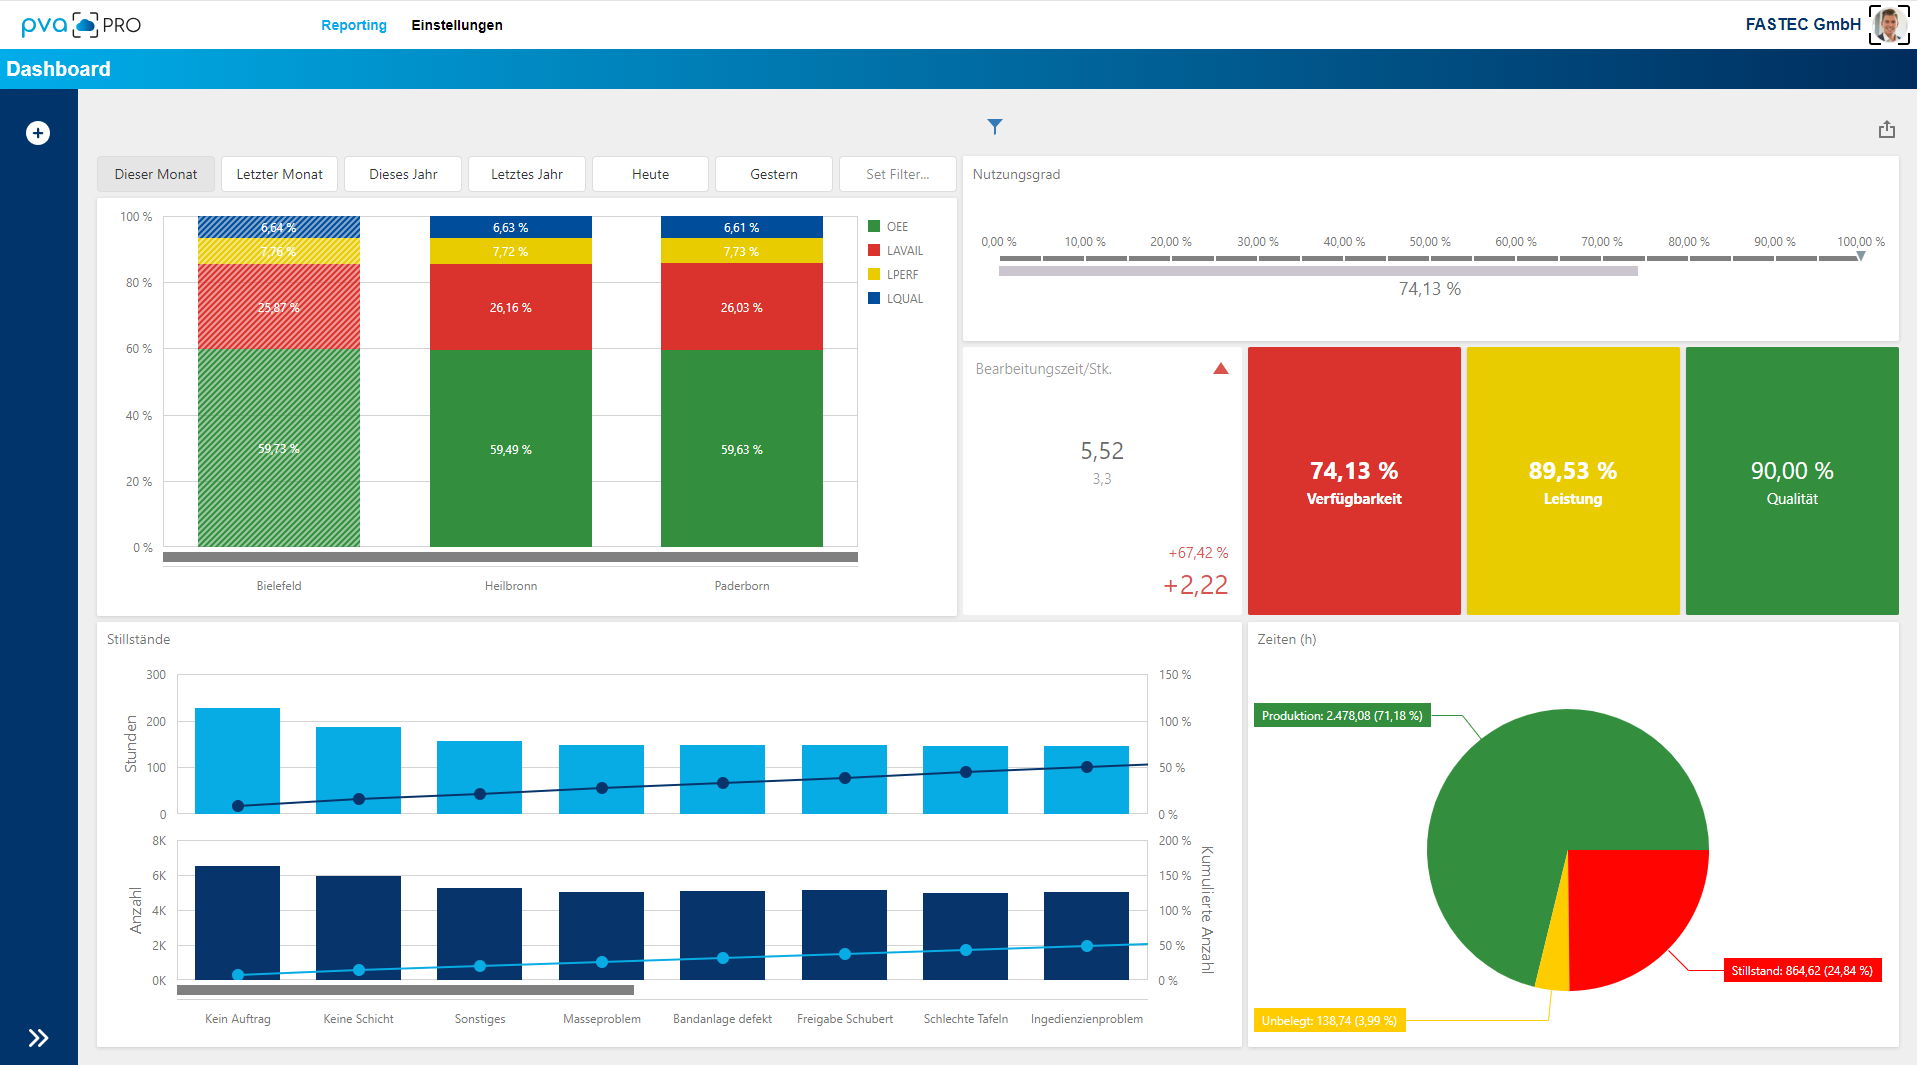Select Letztes Jahr filter
1917x1065 pixels.
pyautogui.click(x=527, y=174)
